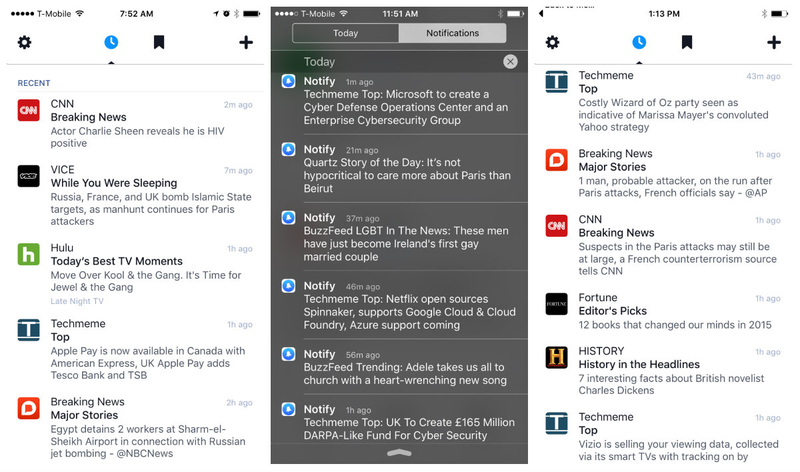
Task: Tap Breaking News logo beside Egypt story
Action: (x=29, y=408)
